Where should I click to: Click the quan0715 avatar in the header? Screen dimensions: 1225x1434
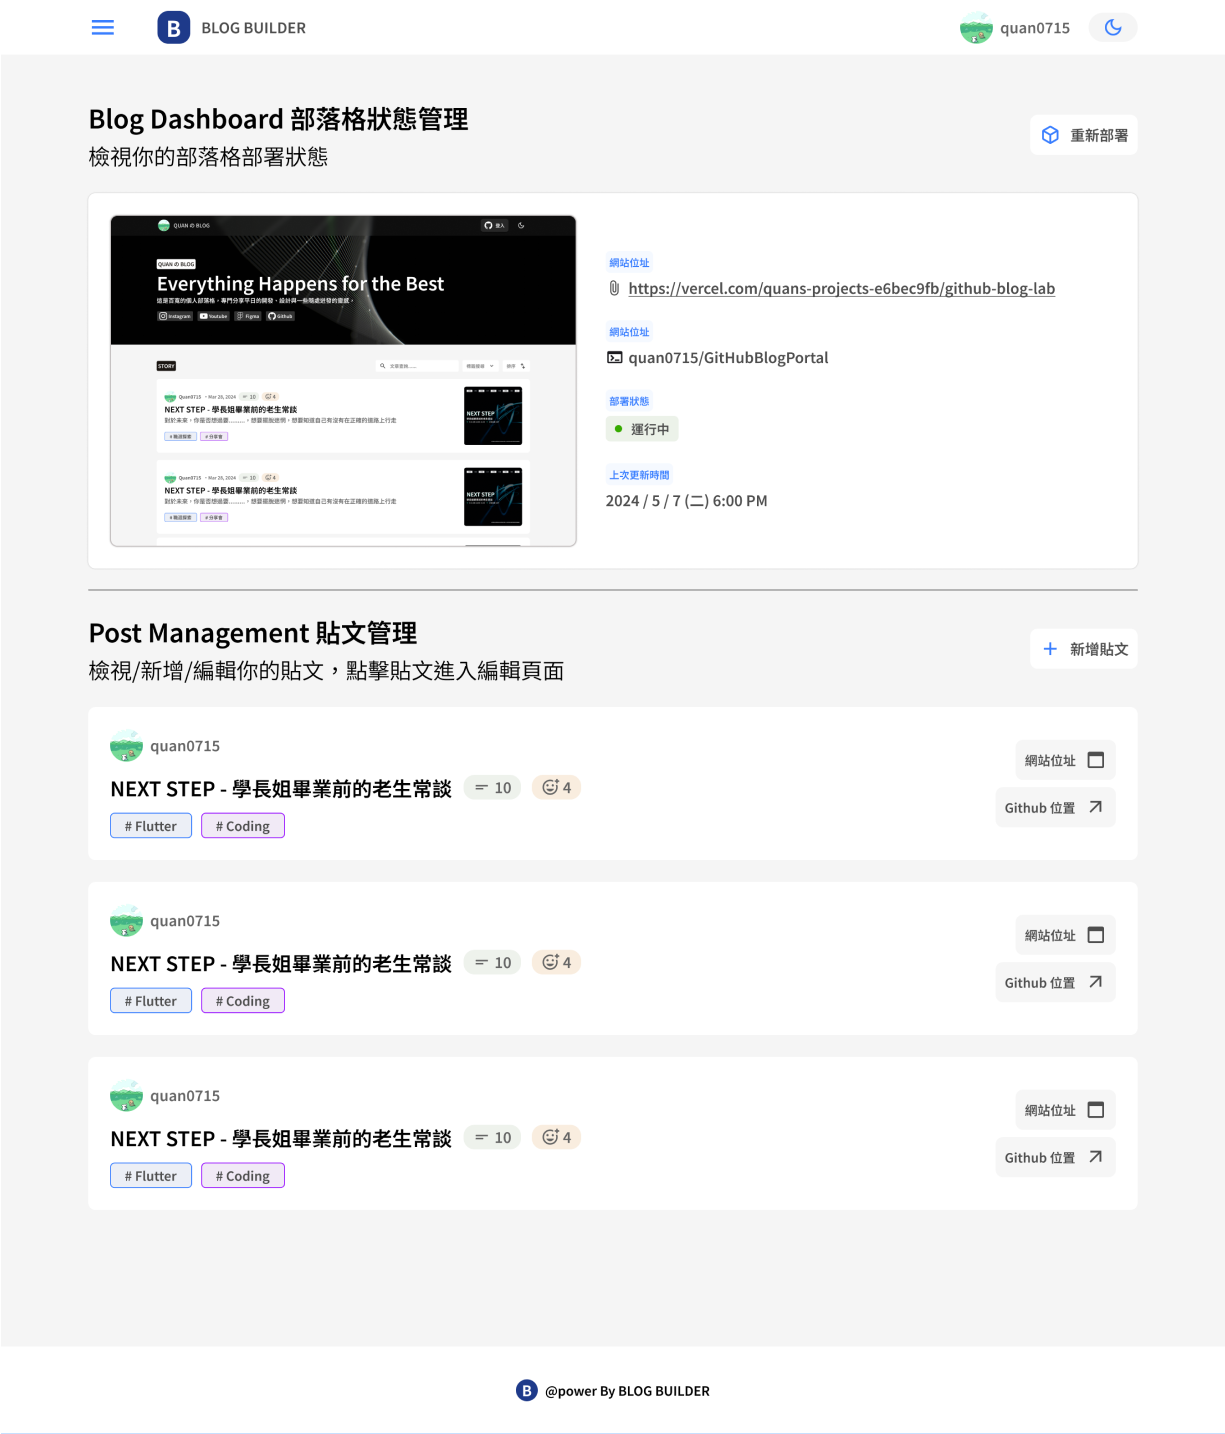tap(975, 27)
